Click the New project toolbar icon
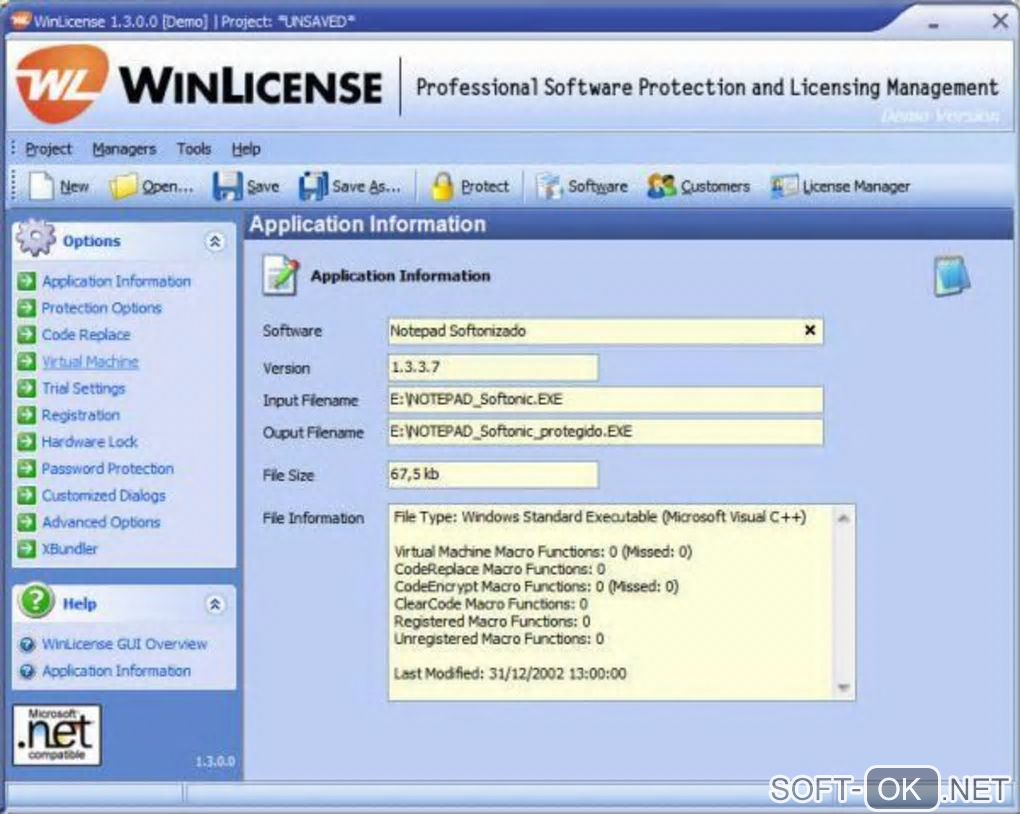This screenshot has height=814, width=1020. (42, 186)
